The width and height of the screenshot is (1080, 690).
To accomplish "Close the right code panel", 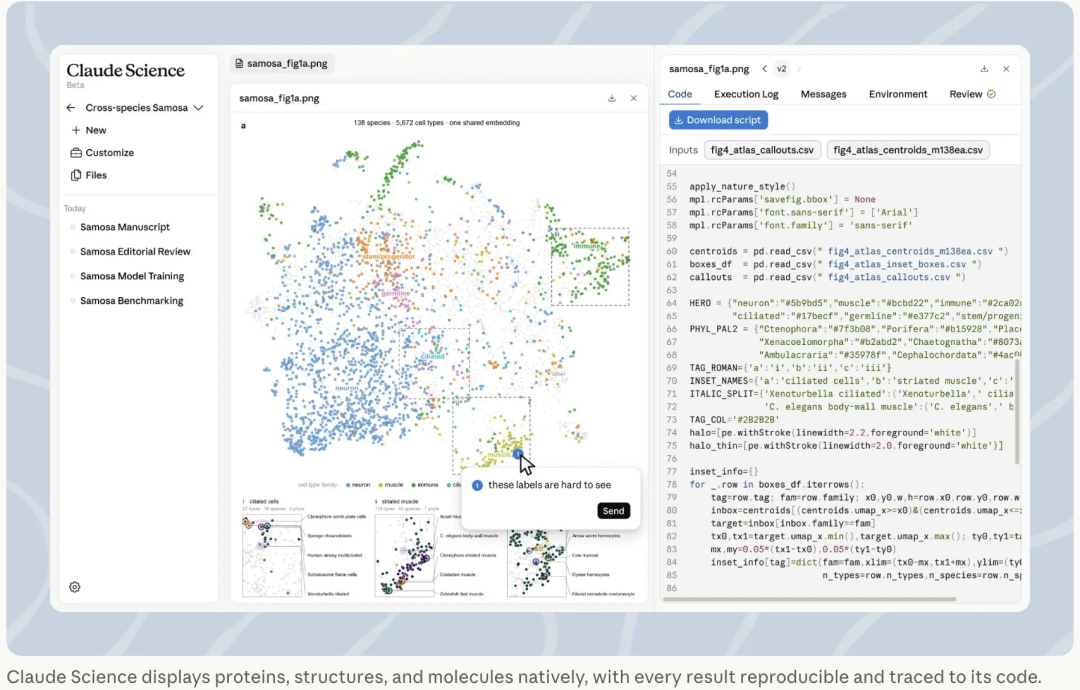I will (1006, 69).
